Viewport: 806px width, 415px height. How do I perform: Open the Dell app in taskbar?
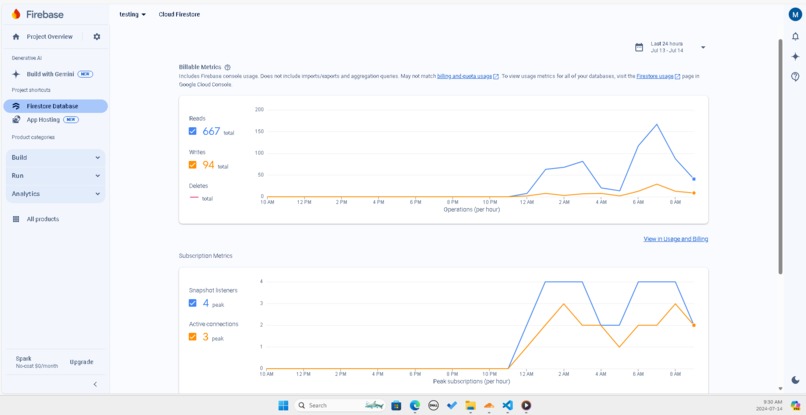[x=433, y=405]
